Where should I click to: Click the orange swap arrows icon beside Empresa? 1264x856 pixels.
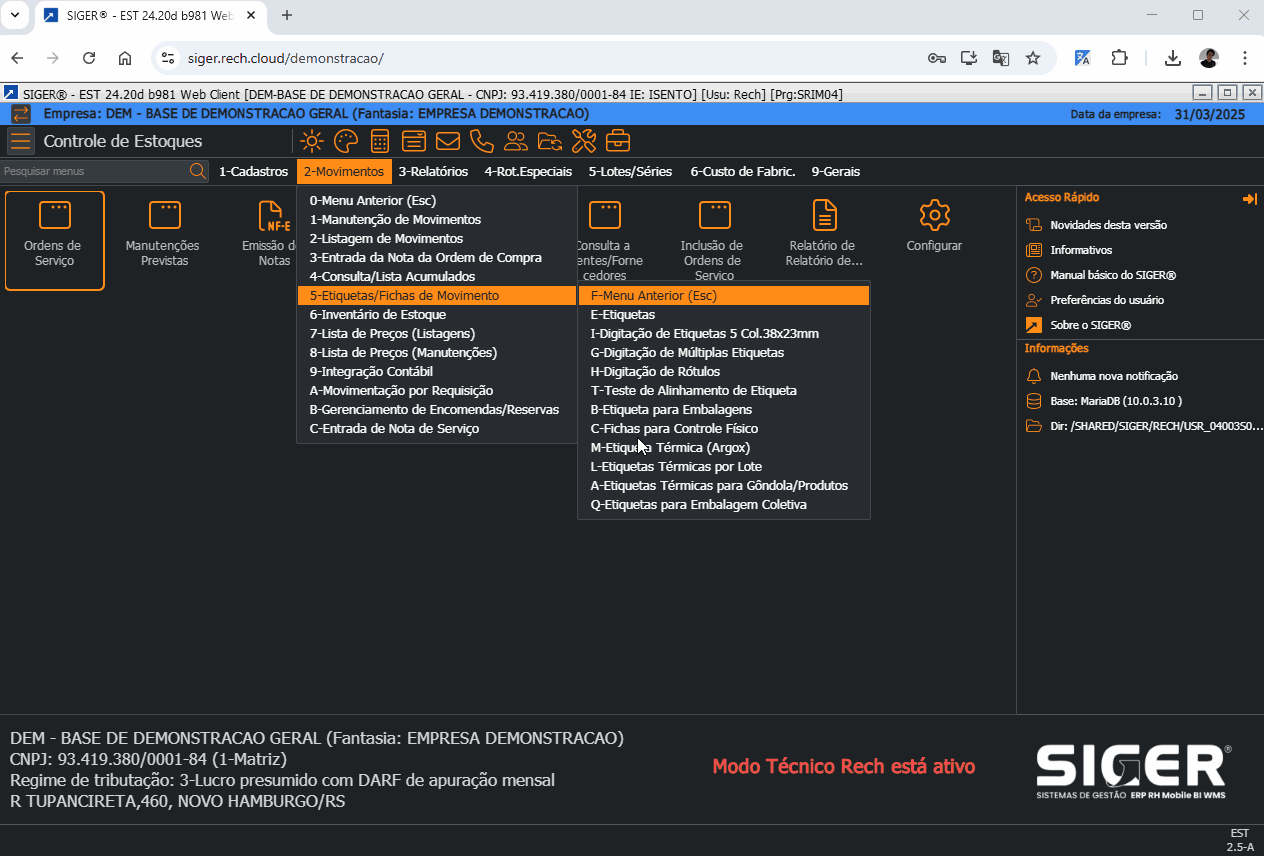21,114
